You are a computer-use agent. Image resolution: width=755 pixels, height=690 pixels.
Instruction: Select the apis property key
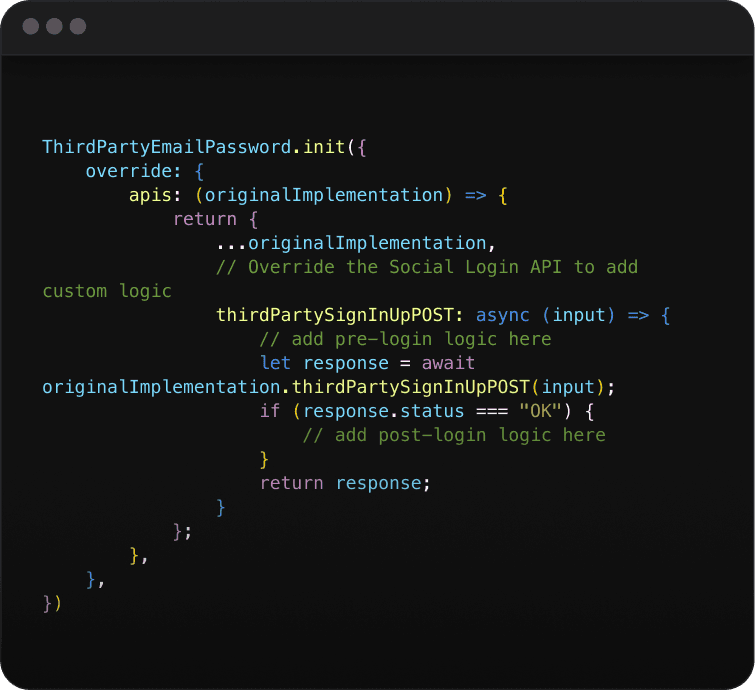point(151,195)
